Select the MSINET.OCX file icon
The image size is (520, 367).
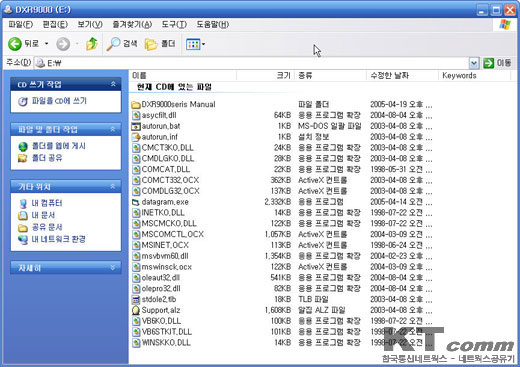point(136,245)
